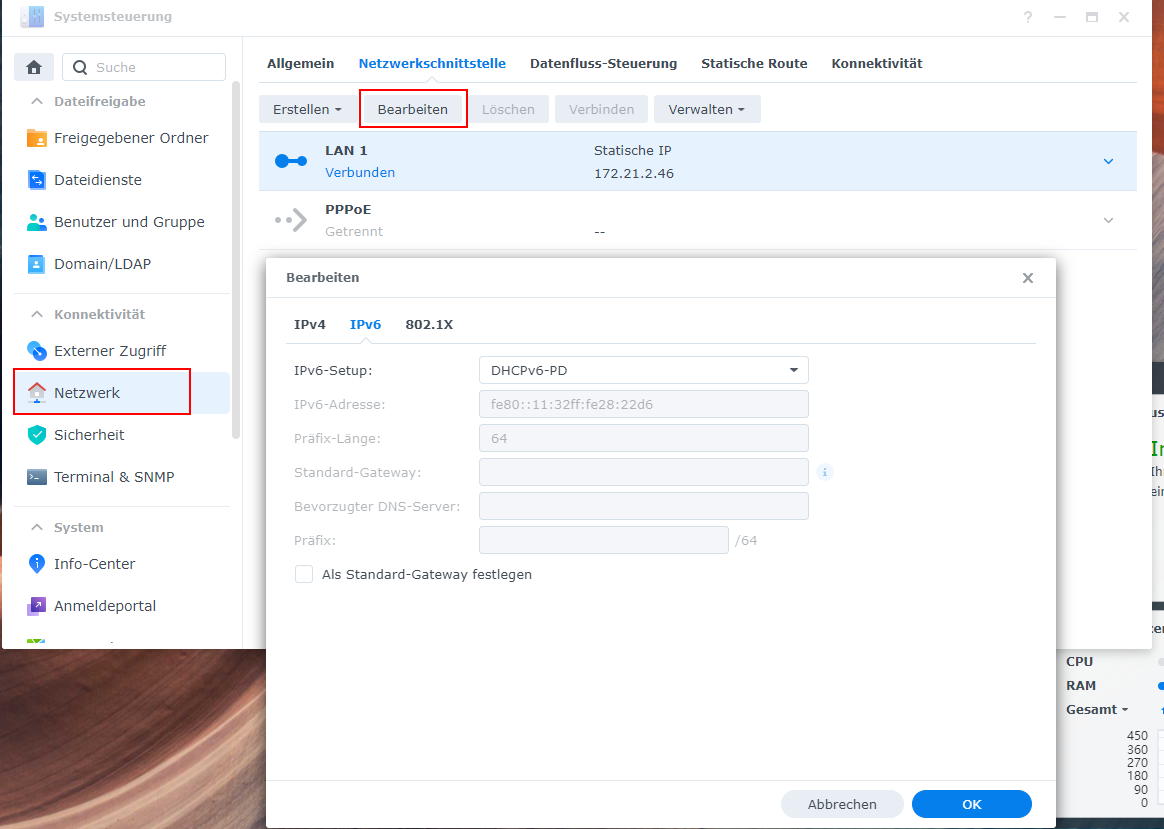Confirm changes with the OK button
This screenshot has height=829, width=1164.
[970, 803]
